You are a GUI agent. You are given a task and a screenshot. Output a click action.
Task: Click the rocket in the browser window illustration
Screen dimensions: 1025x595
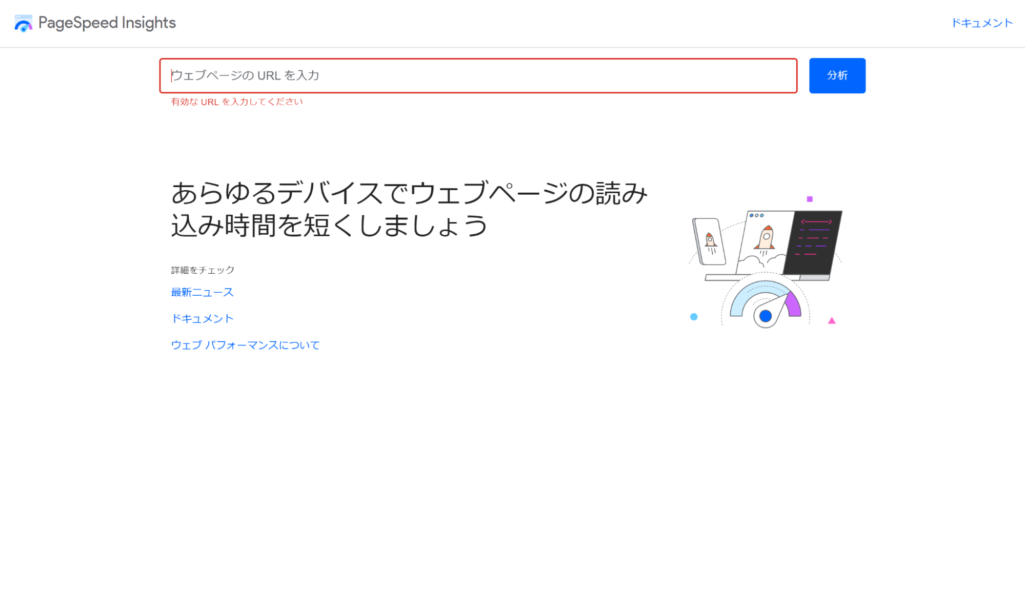pos(765,238)
